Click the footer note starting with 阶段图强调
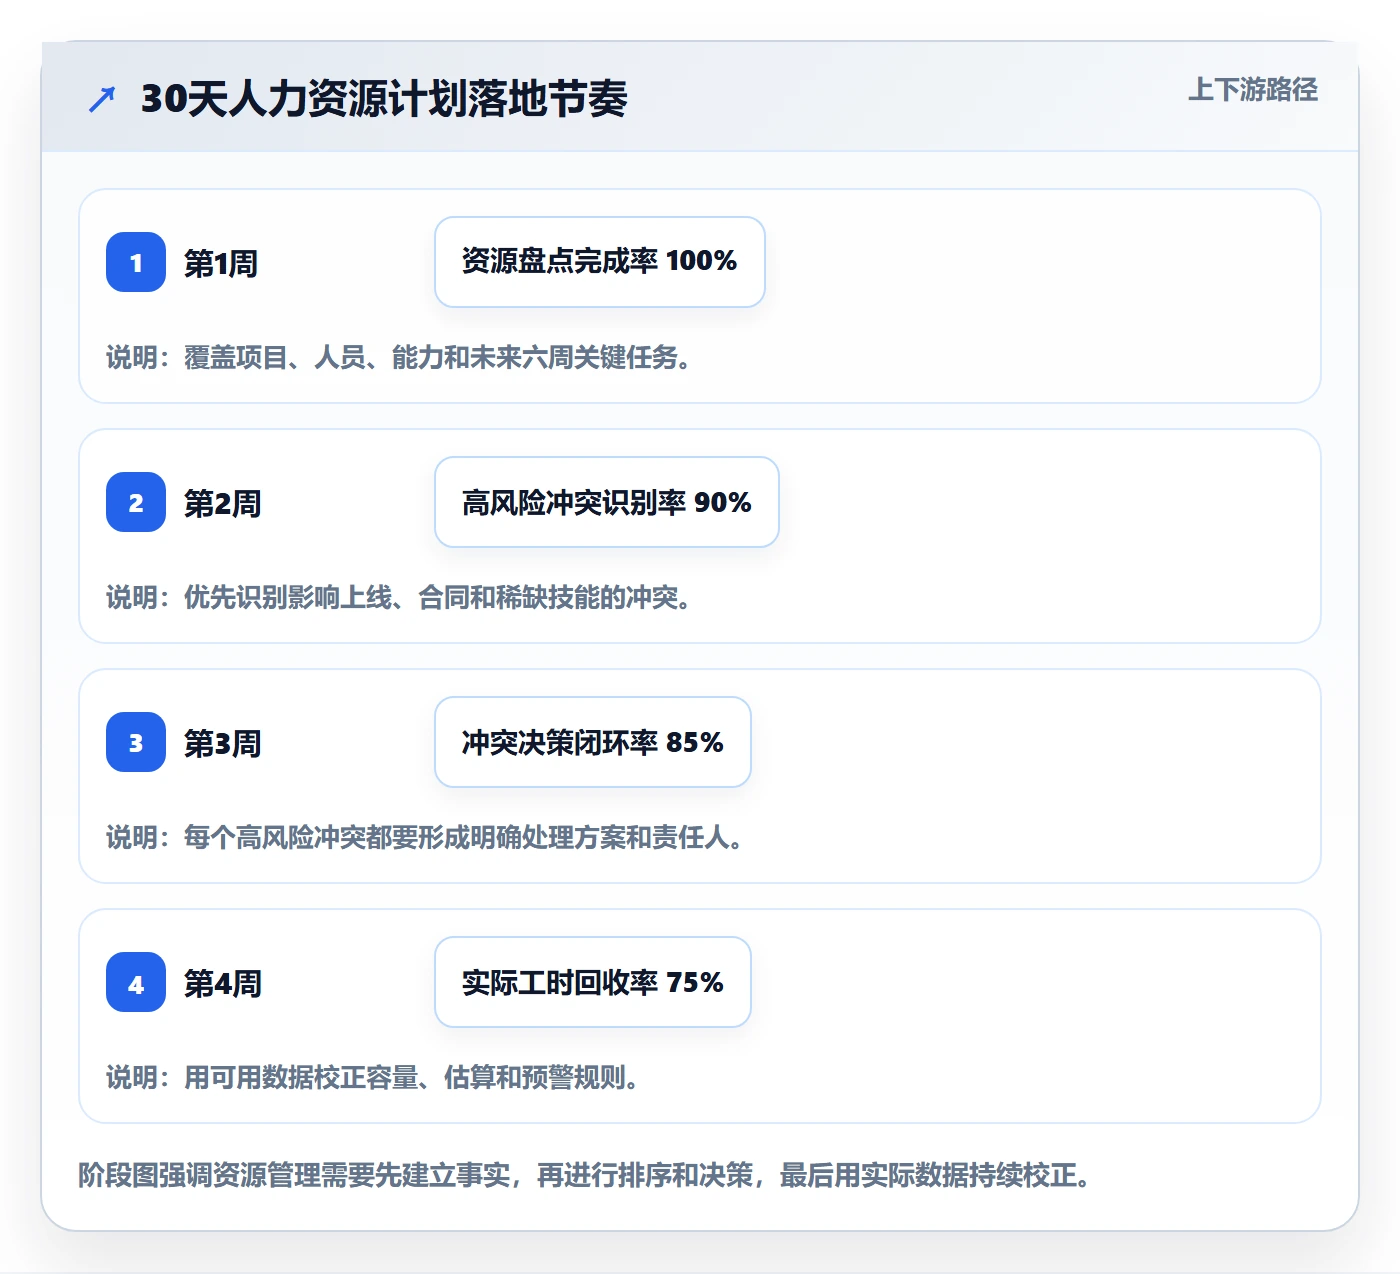 point(584,1175)
